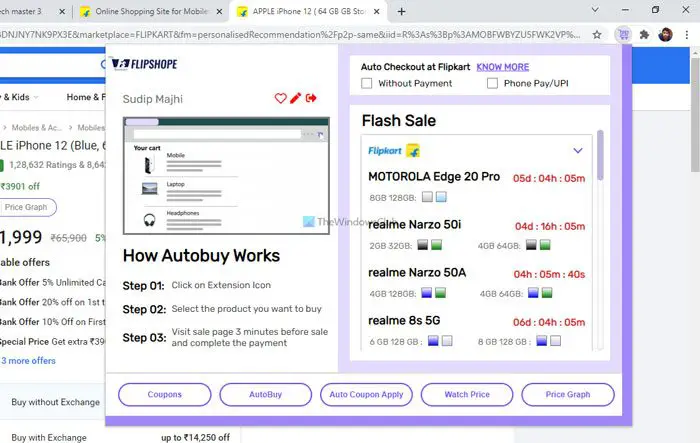Select grey swatch for MOTOROLA Edge 20 Pro
The height and width of the screenshot is (443, 700).
point(427,197)
